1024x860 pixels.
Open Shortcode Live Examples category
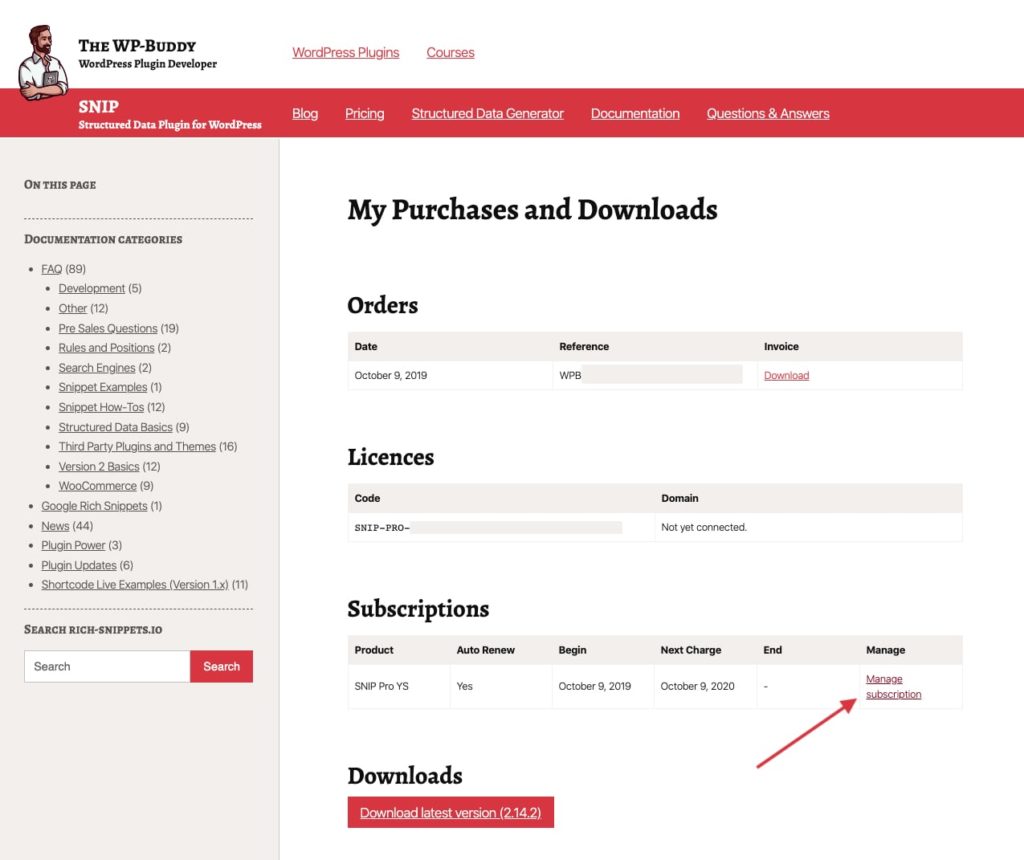click(x=135, y=584)
